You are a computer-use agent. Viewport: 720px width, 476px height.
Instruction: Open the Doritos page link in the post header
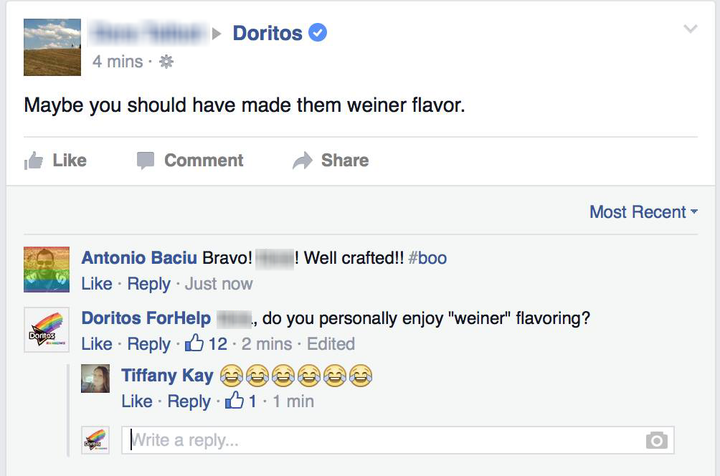point(268,33)
